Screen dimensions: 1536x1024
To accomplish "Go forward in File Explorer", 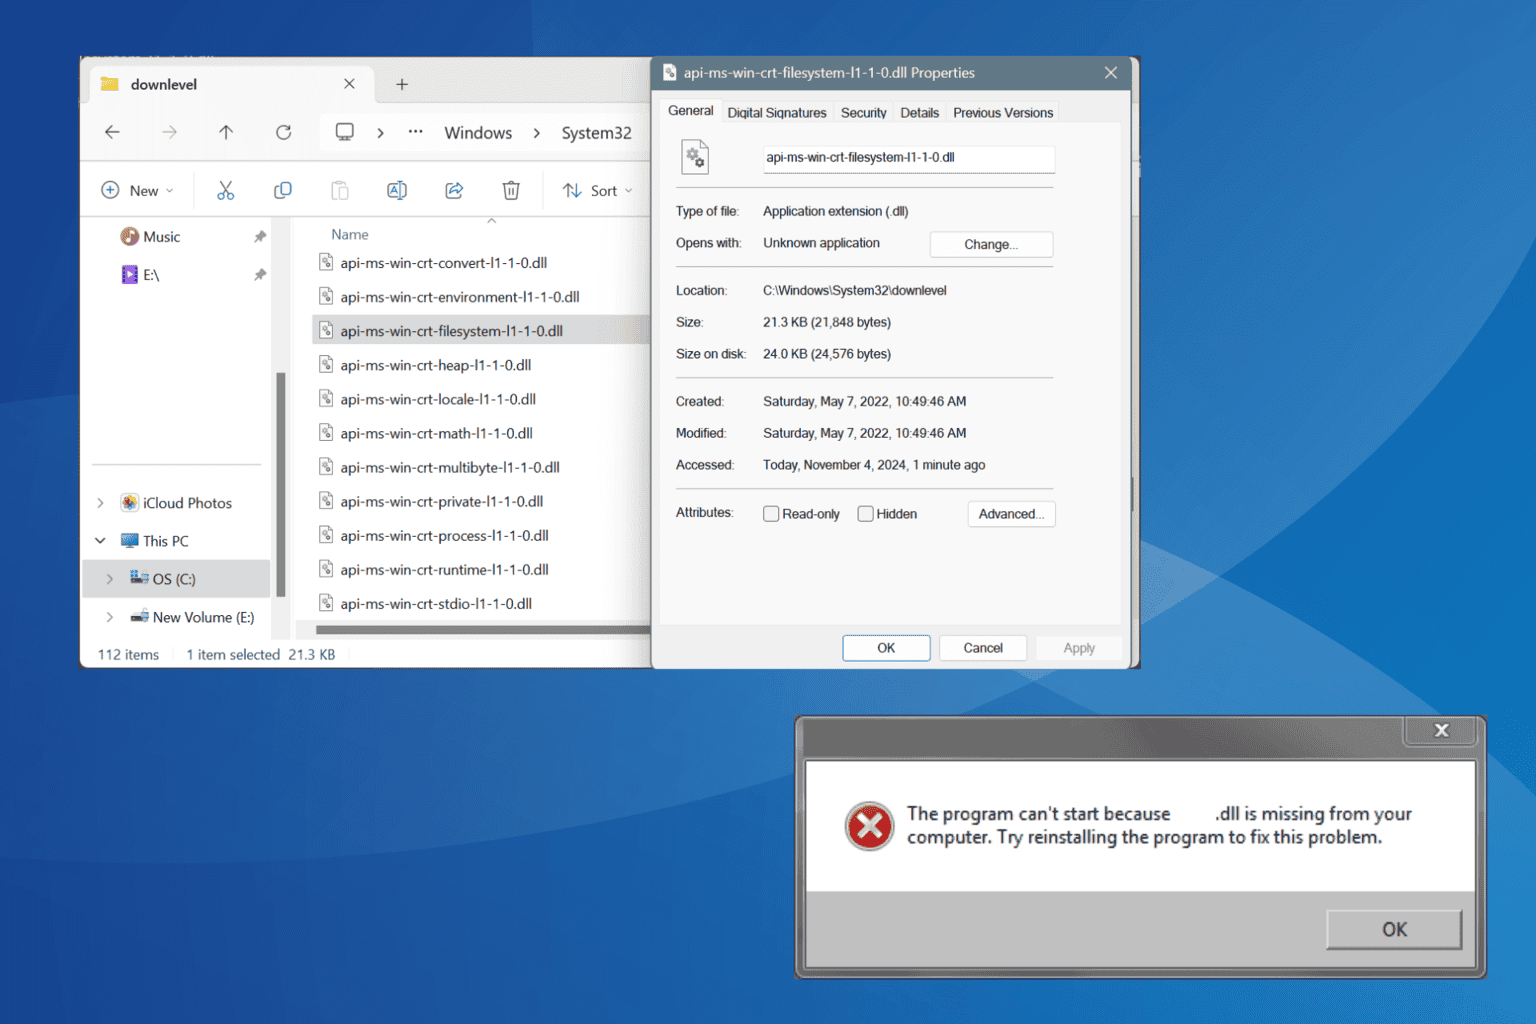I will pos(169,132).
